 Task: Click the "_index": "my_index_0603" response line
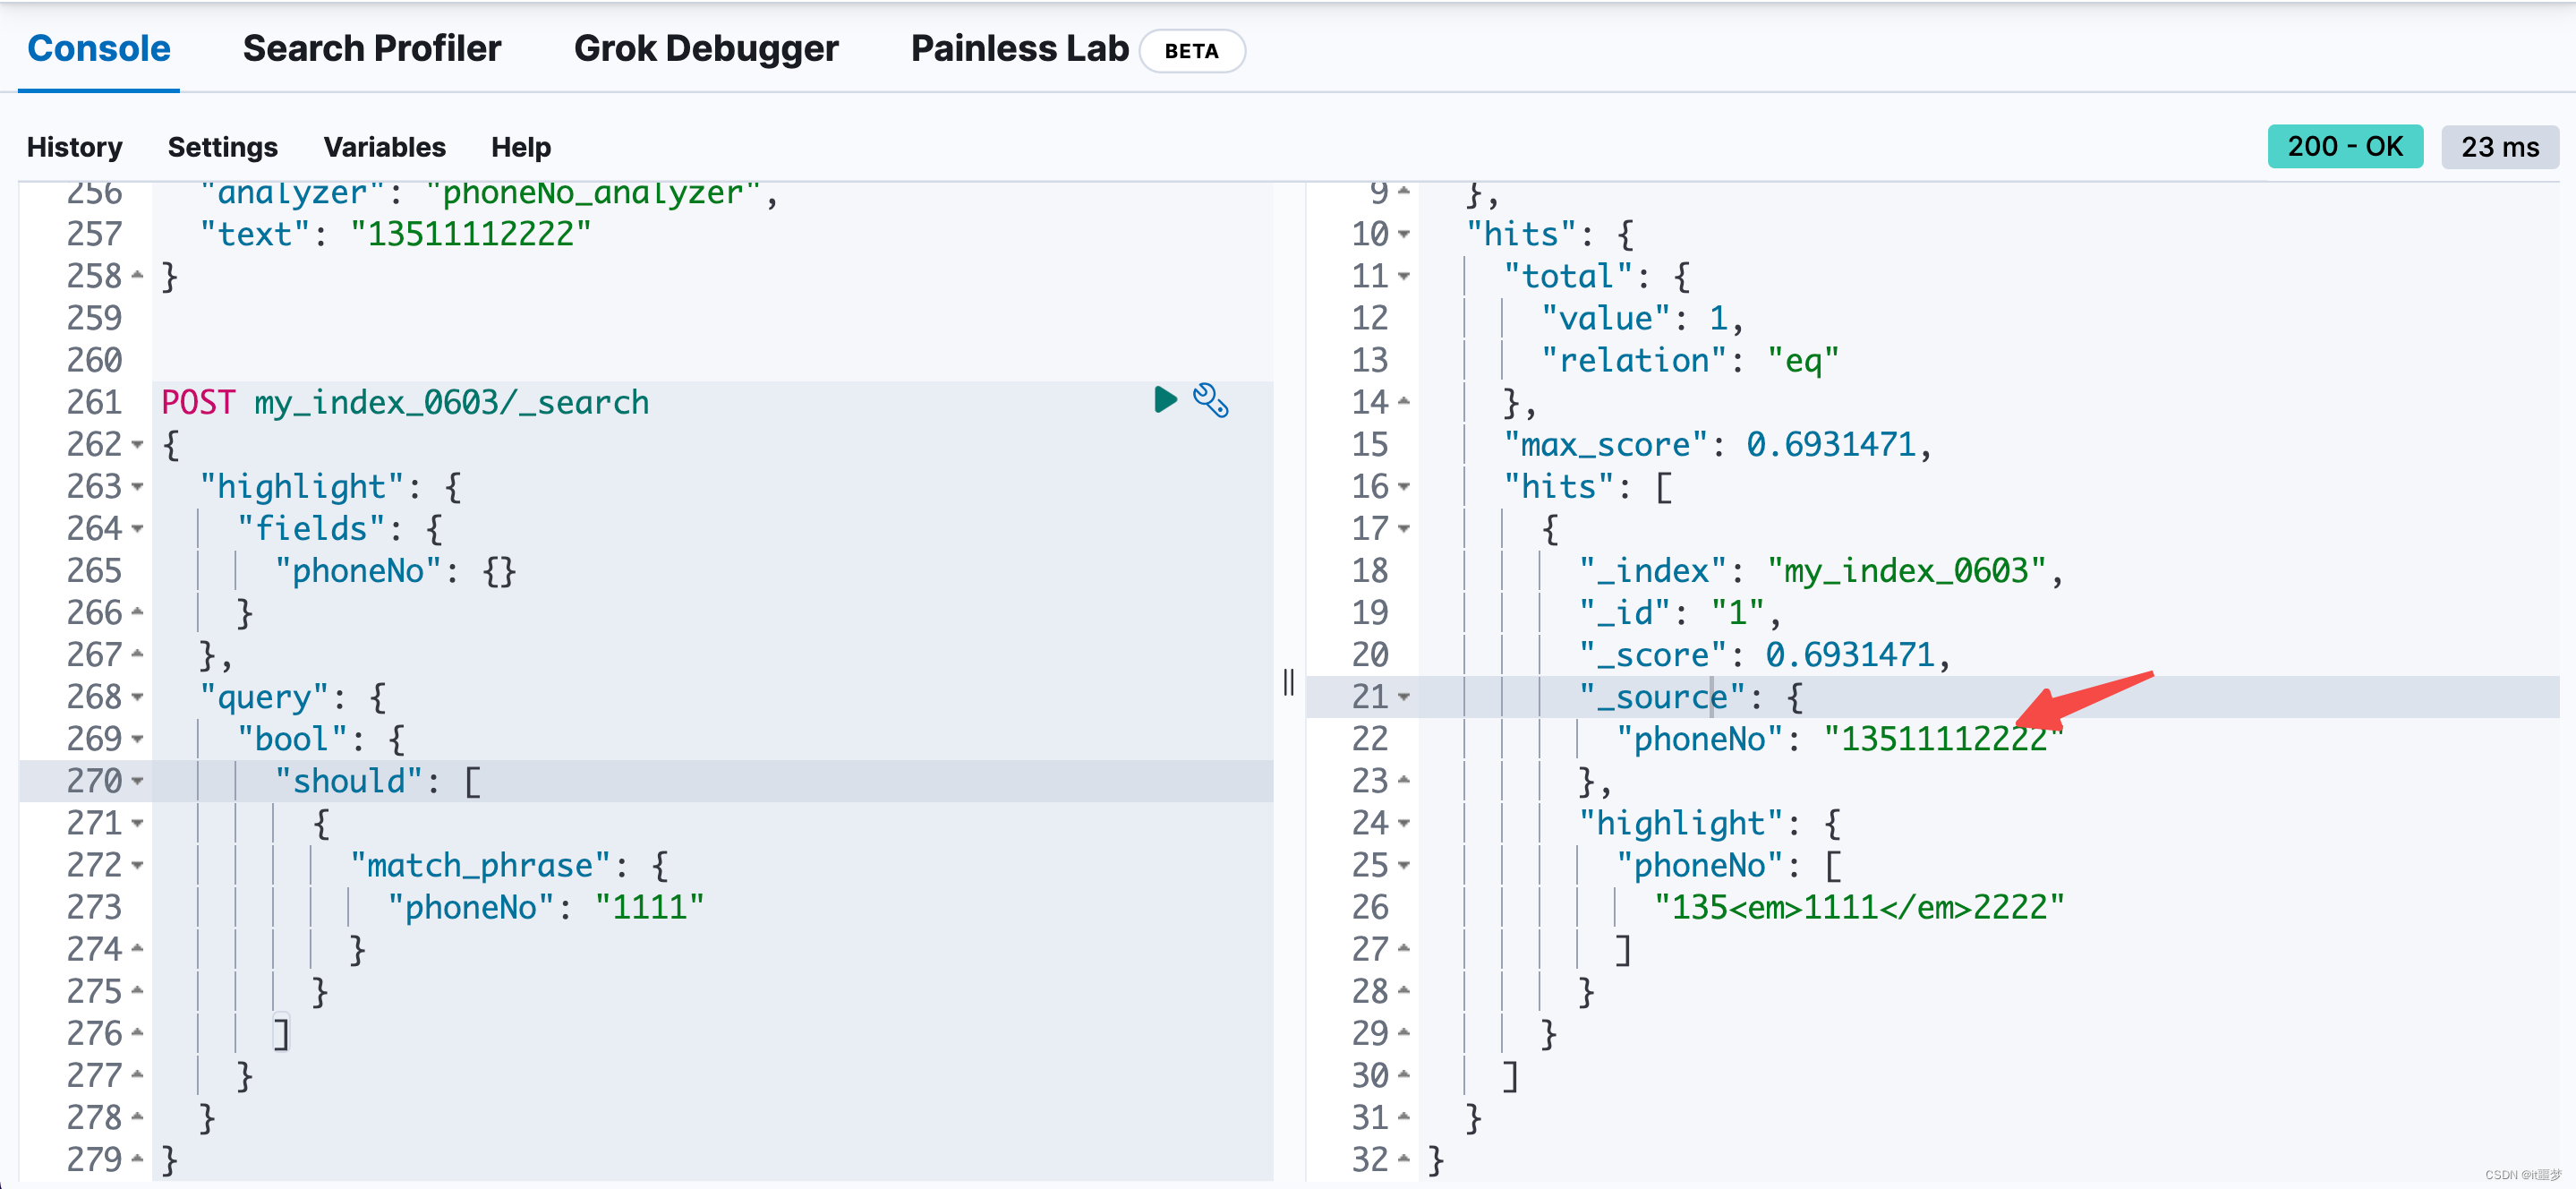[1820, 570]
